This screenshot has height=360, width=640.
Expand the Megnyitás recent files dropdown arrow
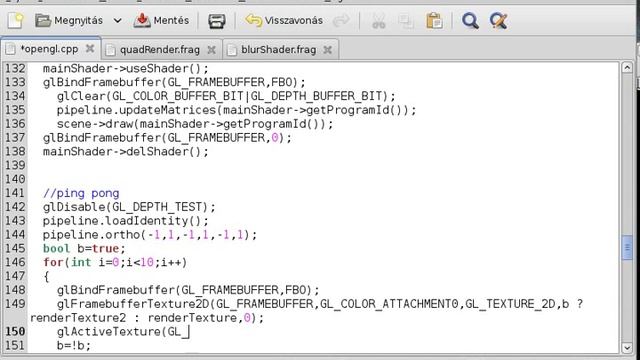click(118, 20)
